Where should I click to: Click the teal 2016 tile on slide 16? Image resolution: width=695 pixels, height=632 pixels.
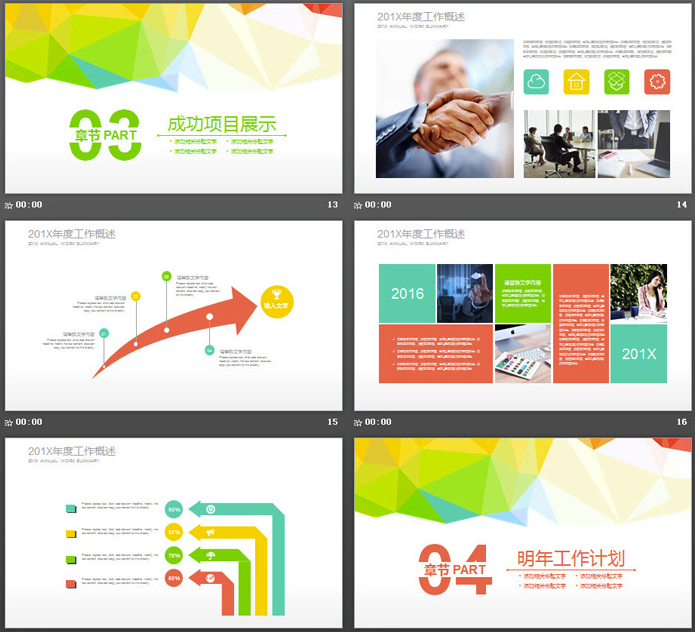[407, 293]
